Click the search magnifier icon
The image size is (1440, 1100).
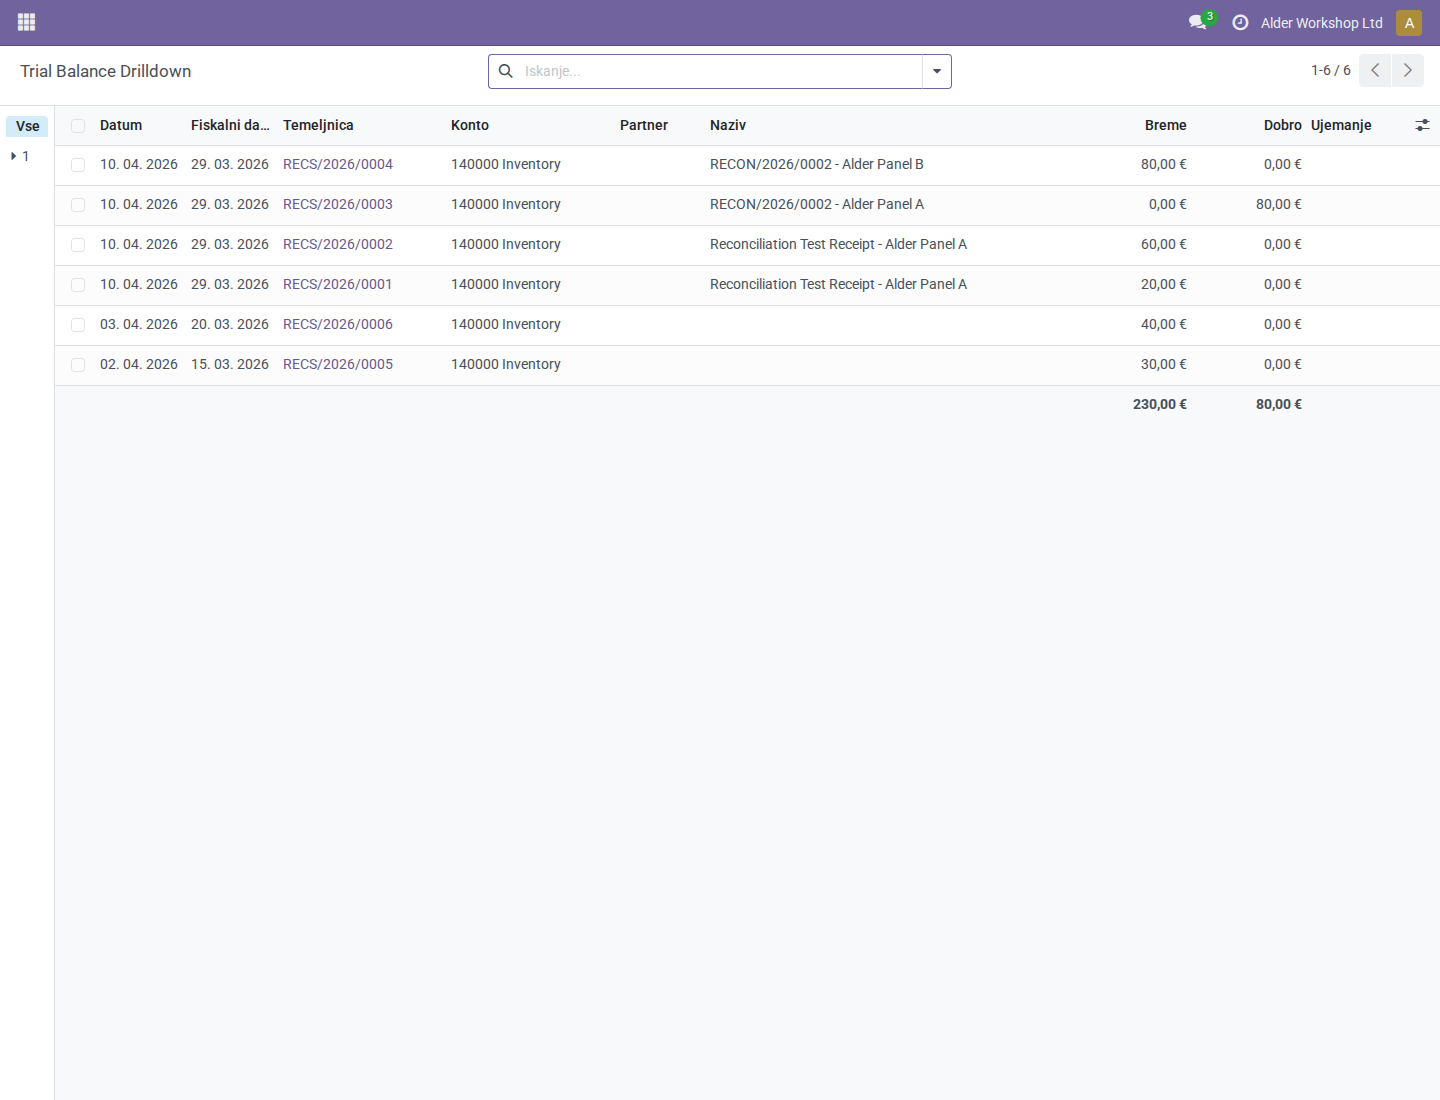[x=506, y=71]
